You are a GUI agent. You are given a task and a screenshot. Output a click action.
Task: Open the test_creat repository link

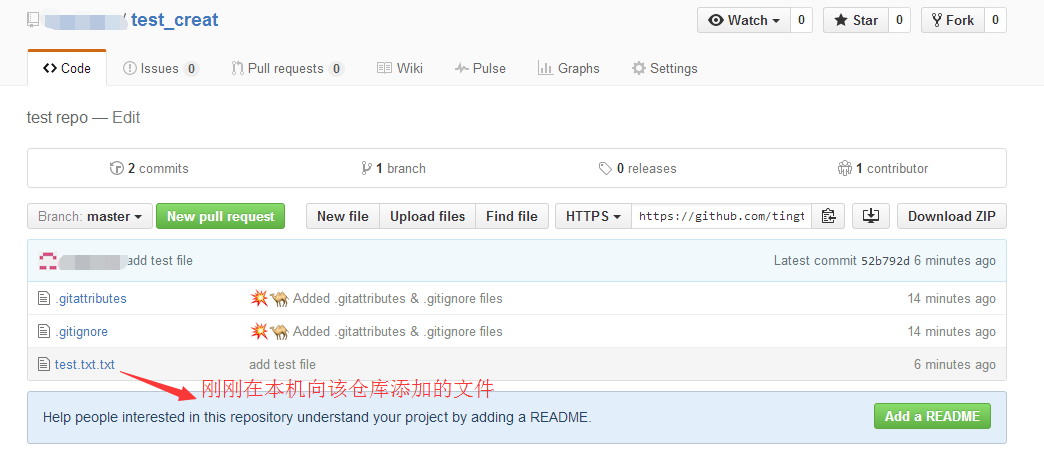pos(174,20)
